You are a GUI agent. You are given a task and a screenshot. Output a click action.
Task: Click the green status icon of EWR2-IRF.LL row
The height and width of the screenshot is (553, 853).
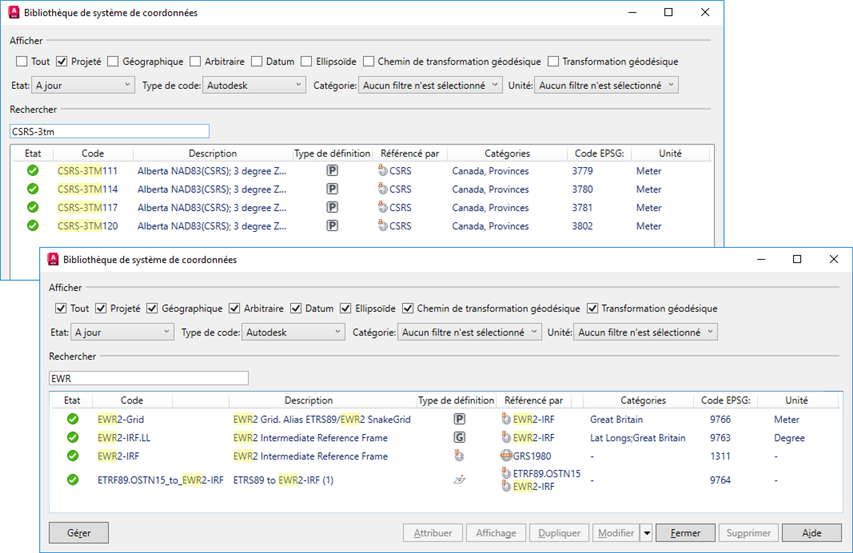[x=72, y=437]
